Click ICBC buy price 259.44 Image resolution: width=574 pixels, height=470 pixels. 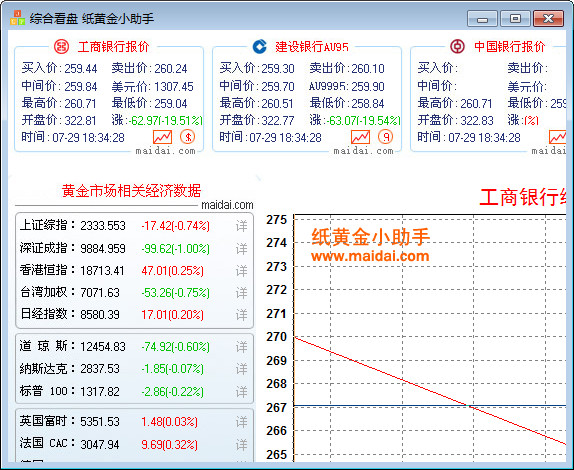(81, 68)
